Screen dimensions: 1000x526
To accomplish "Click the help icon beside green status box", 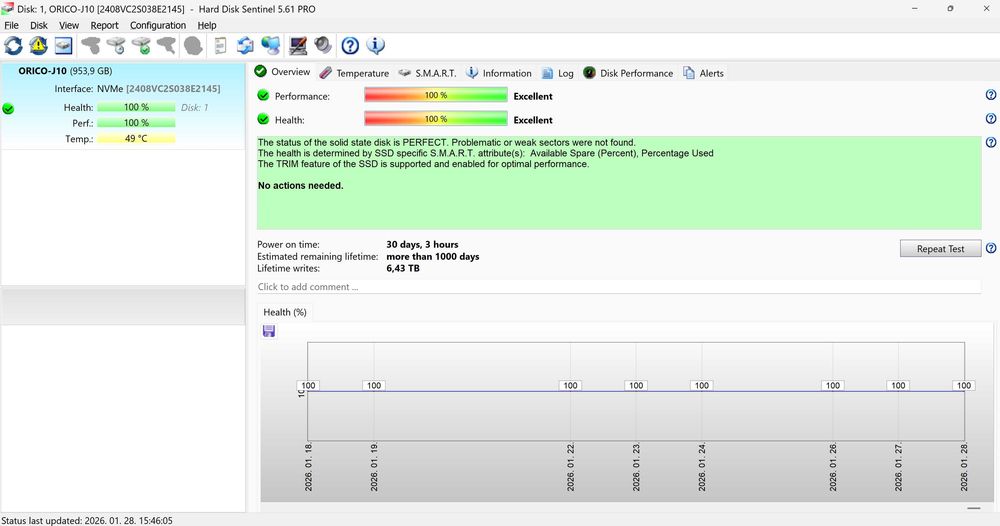I will point(990,142).
